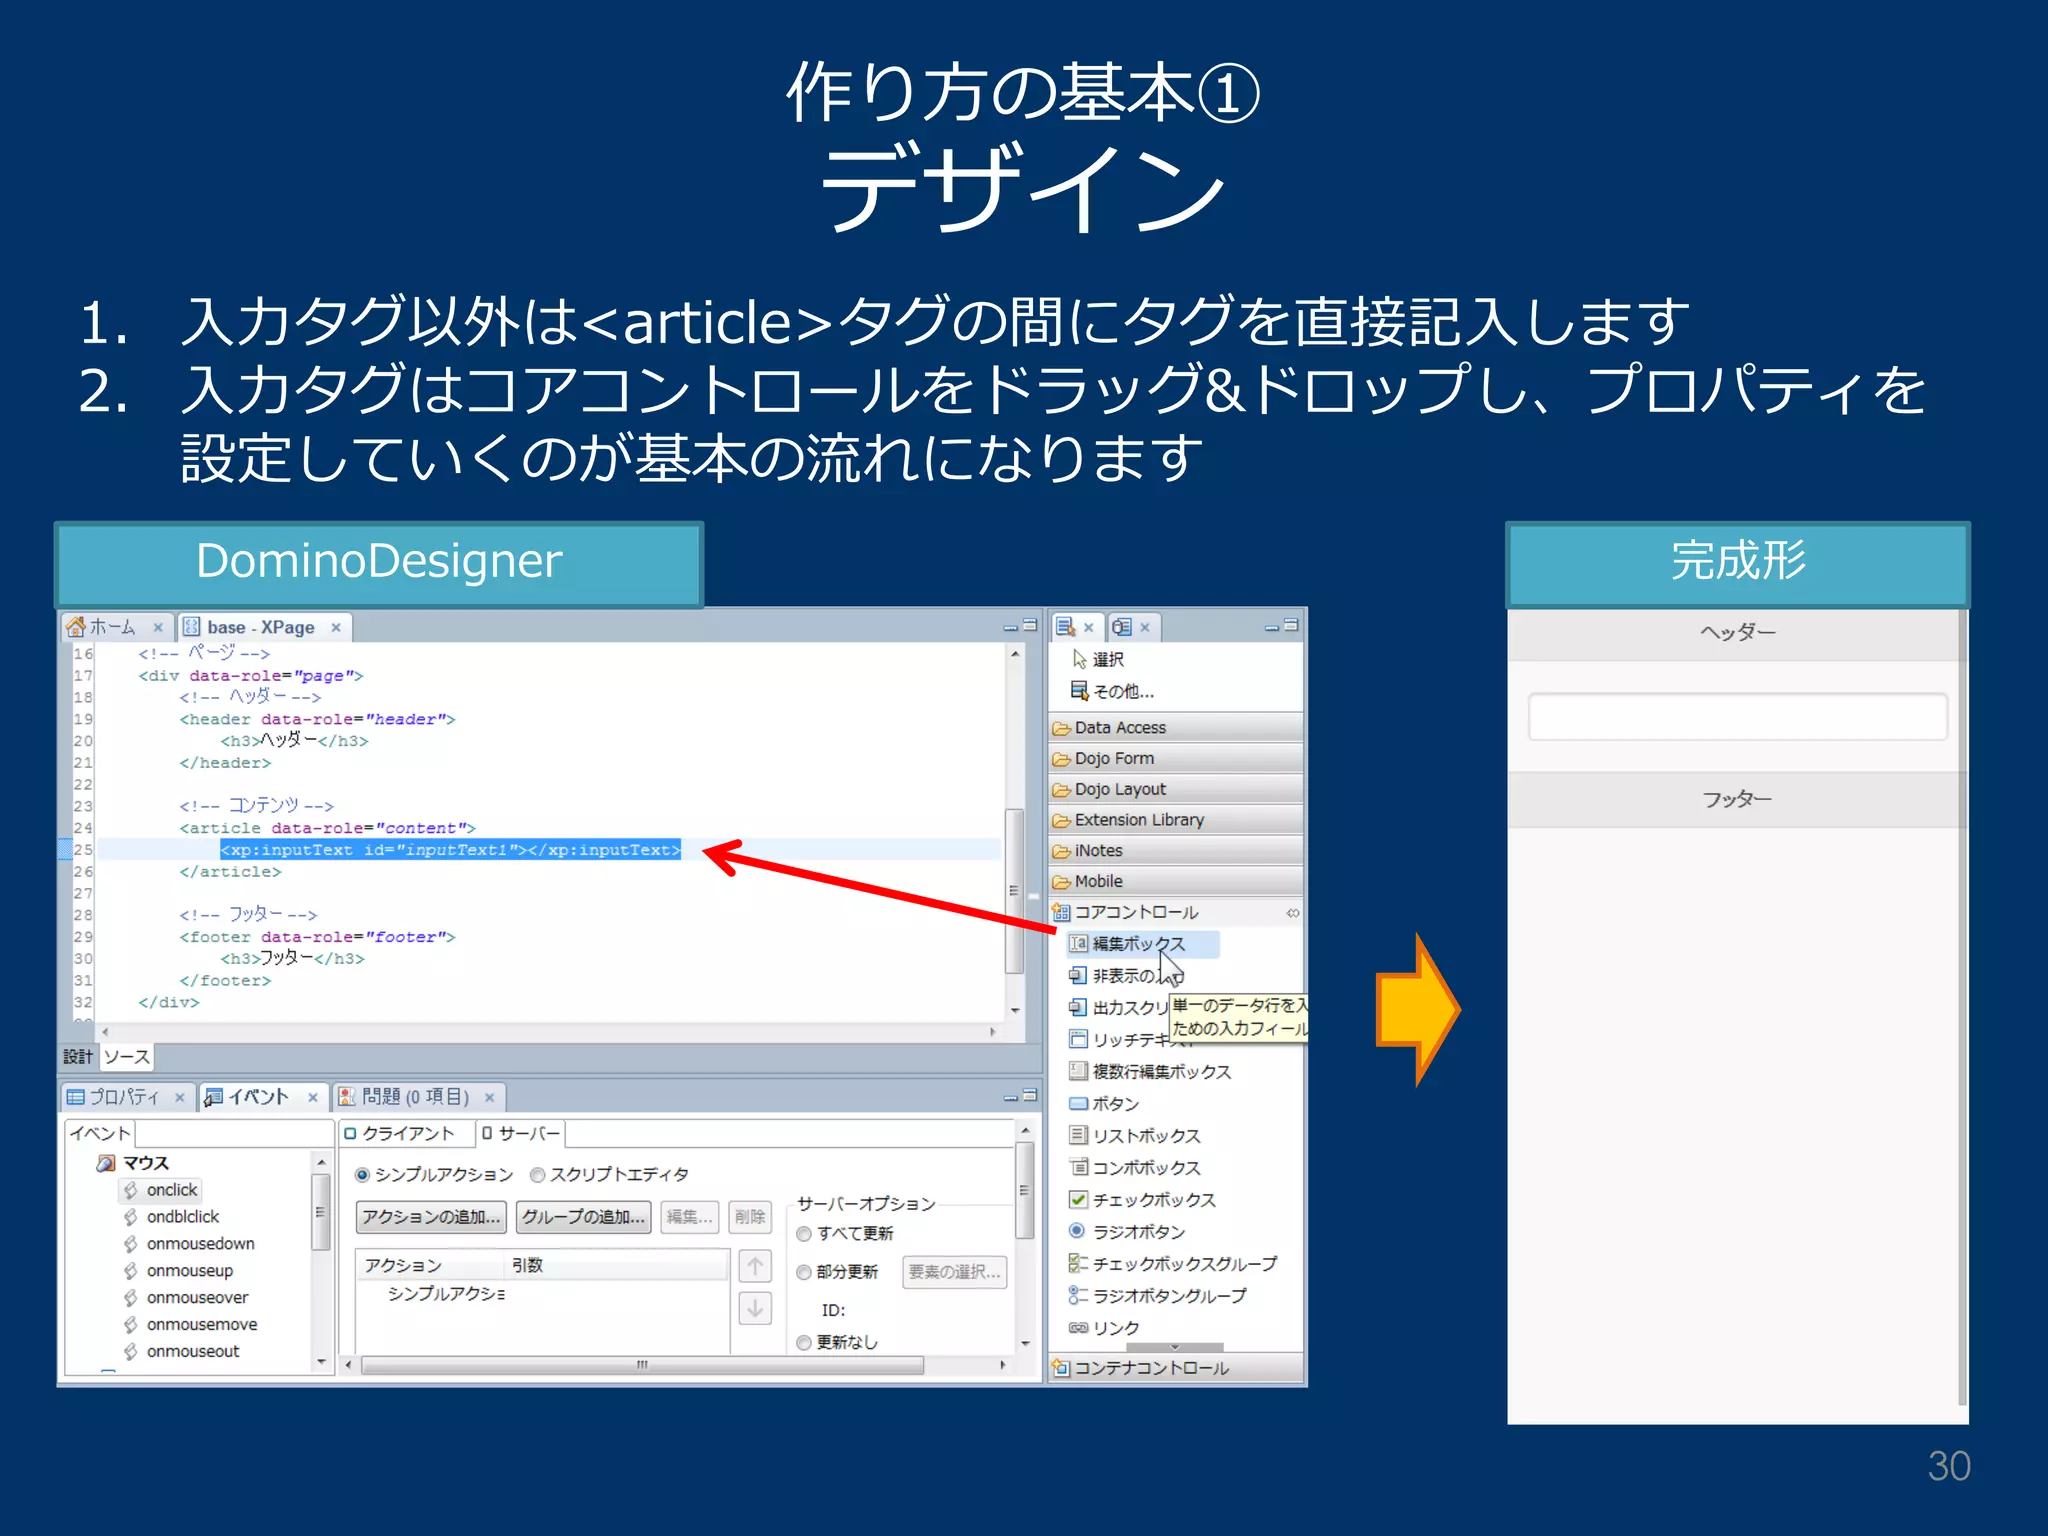
Task: Click the アクションの追加... button
Action: pos(431,1217)
